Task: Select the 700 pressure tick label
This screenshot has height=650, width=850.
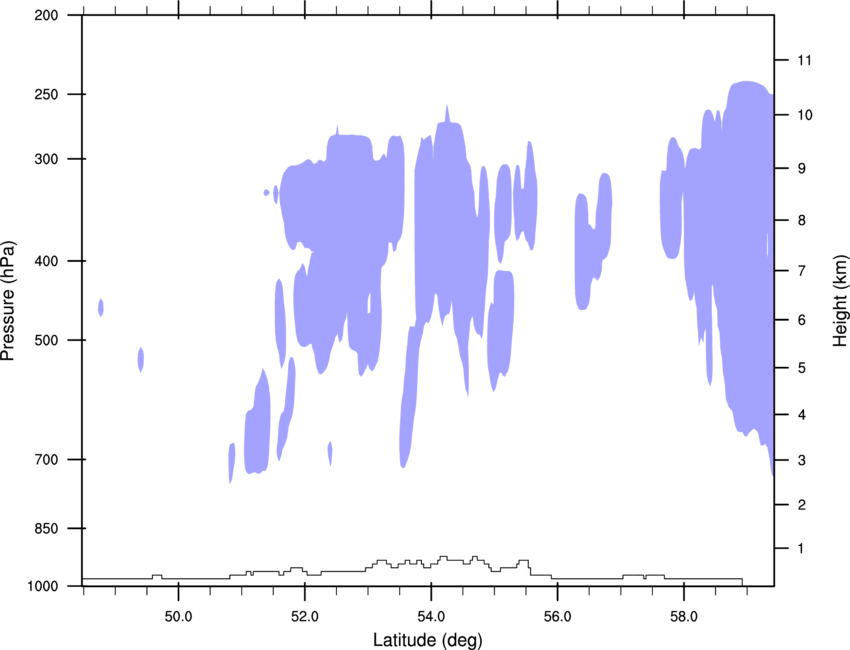Action: [x=46, y=460]
